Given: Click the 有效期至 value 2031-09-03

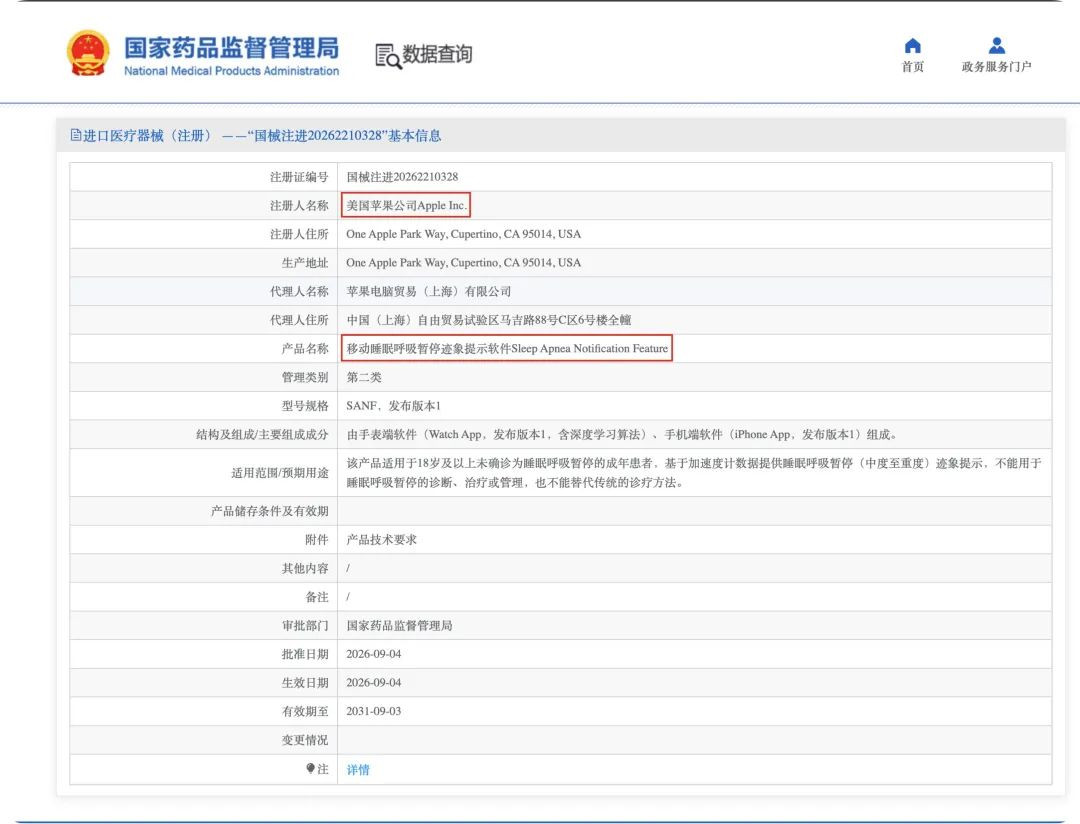Looking at the screenshot, I should point(374,711).
